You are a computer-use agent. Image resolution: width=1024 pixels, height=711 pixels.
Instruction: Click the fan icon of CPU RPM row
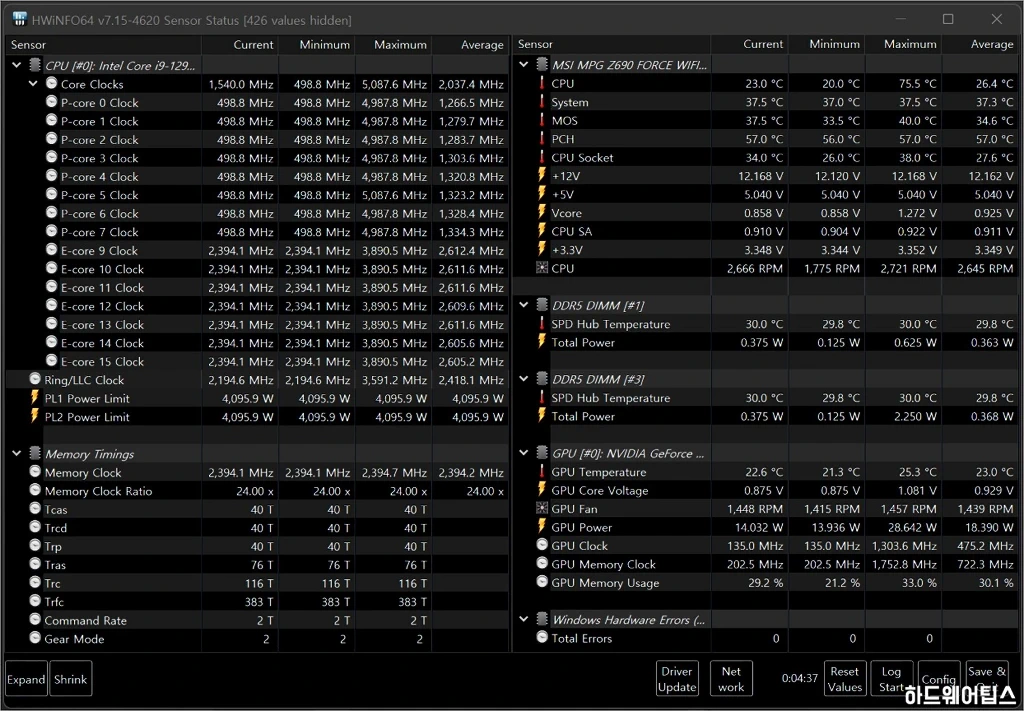(541, 268)
